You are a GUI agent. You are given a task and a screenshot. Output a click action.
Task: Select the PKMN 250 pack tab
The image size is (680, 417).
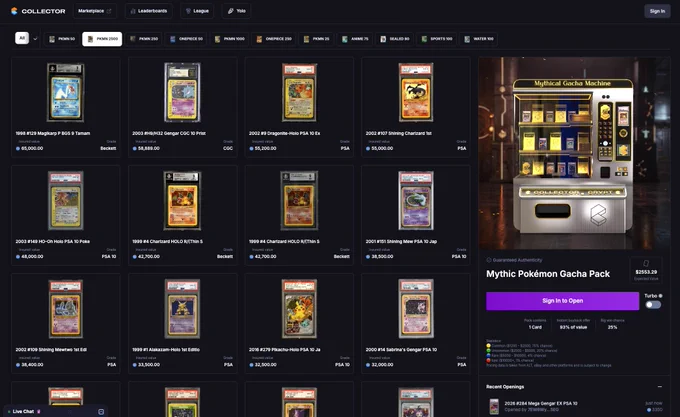click(x=144, y=39)
